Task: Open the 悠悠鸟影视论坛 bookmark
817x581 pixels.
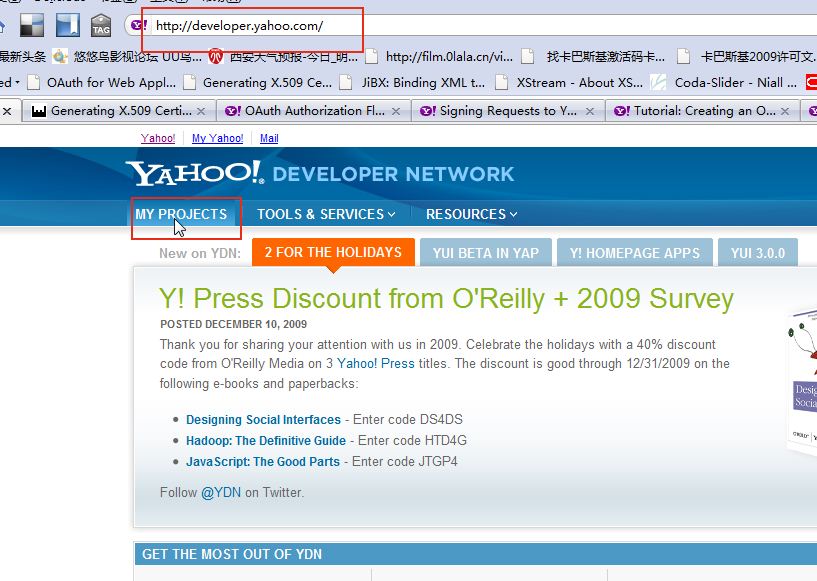Action: point(127,56)
